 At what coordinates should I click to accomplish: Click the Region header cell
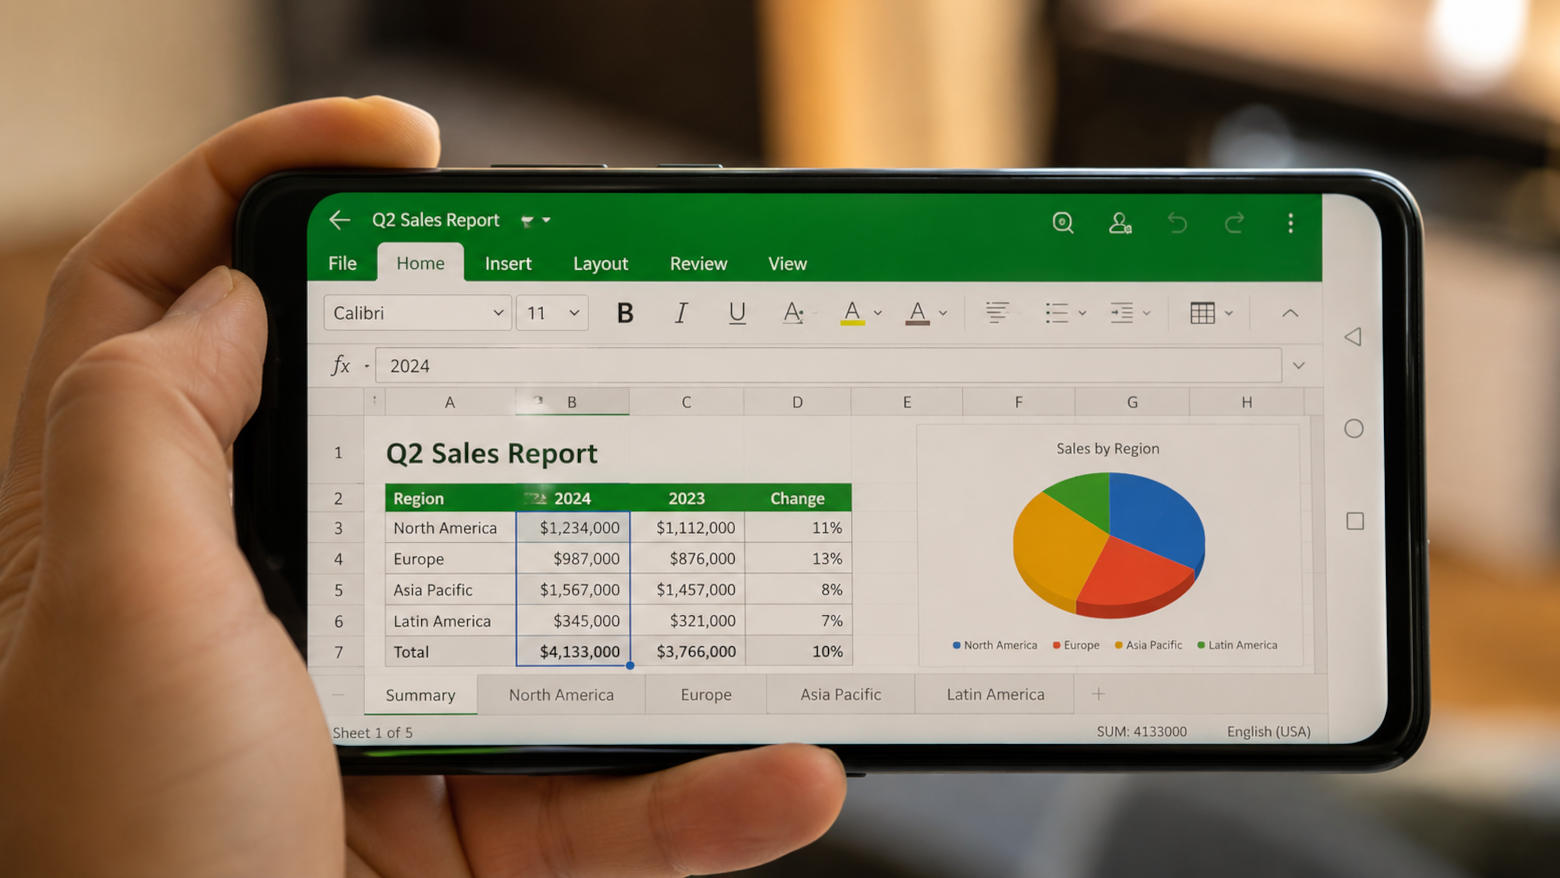tap(450, 498)
